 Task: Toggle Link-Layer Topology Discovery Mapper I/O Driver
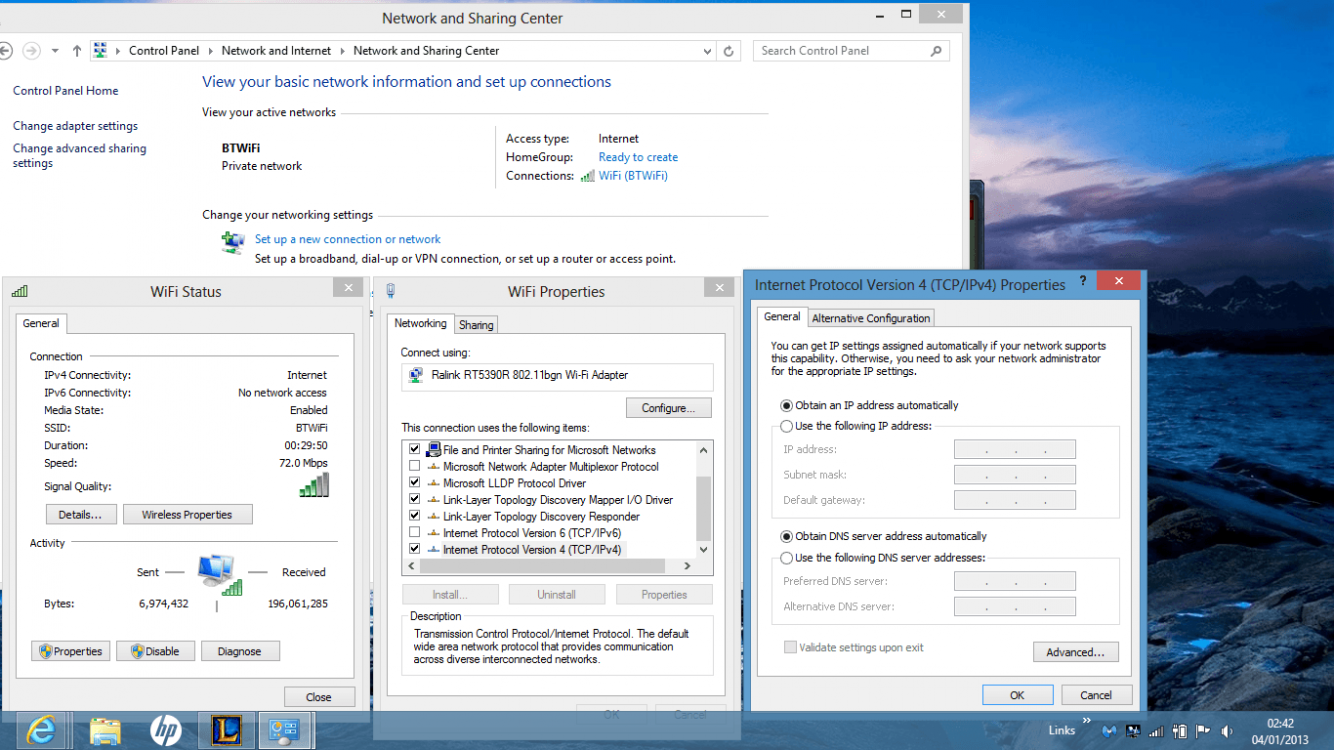pyautogui.click(x=414, y=500)
